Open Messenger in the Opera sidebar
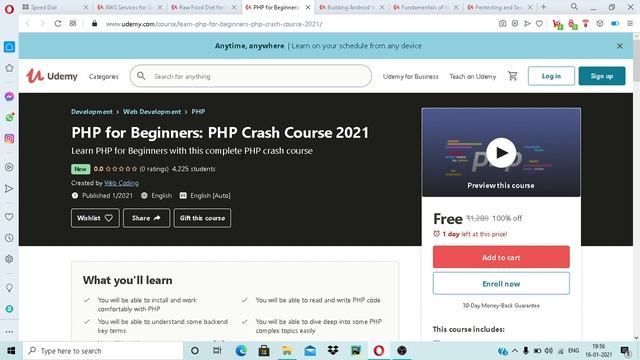The height and width of the screenshot is (360, 640). 9,96
